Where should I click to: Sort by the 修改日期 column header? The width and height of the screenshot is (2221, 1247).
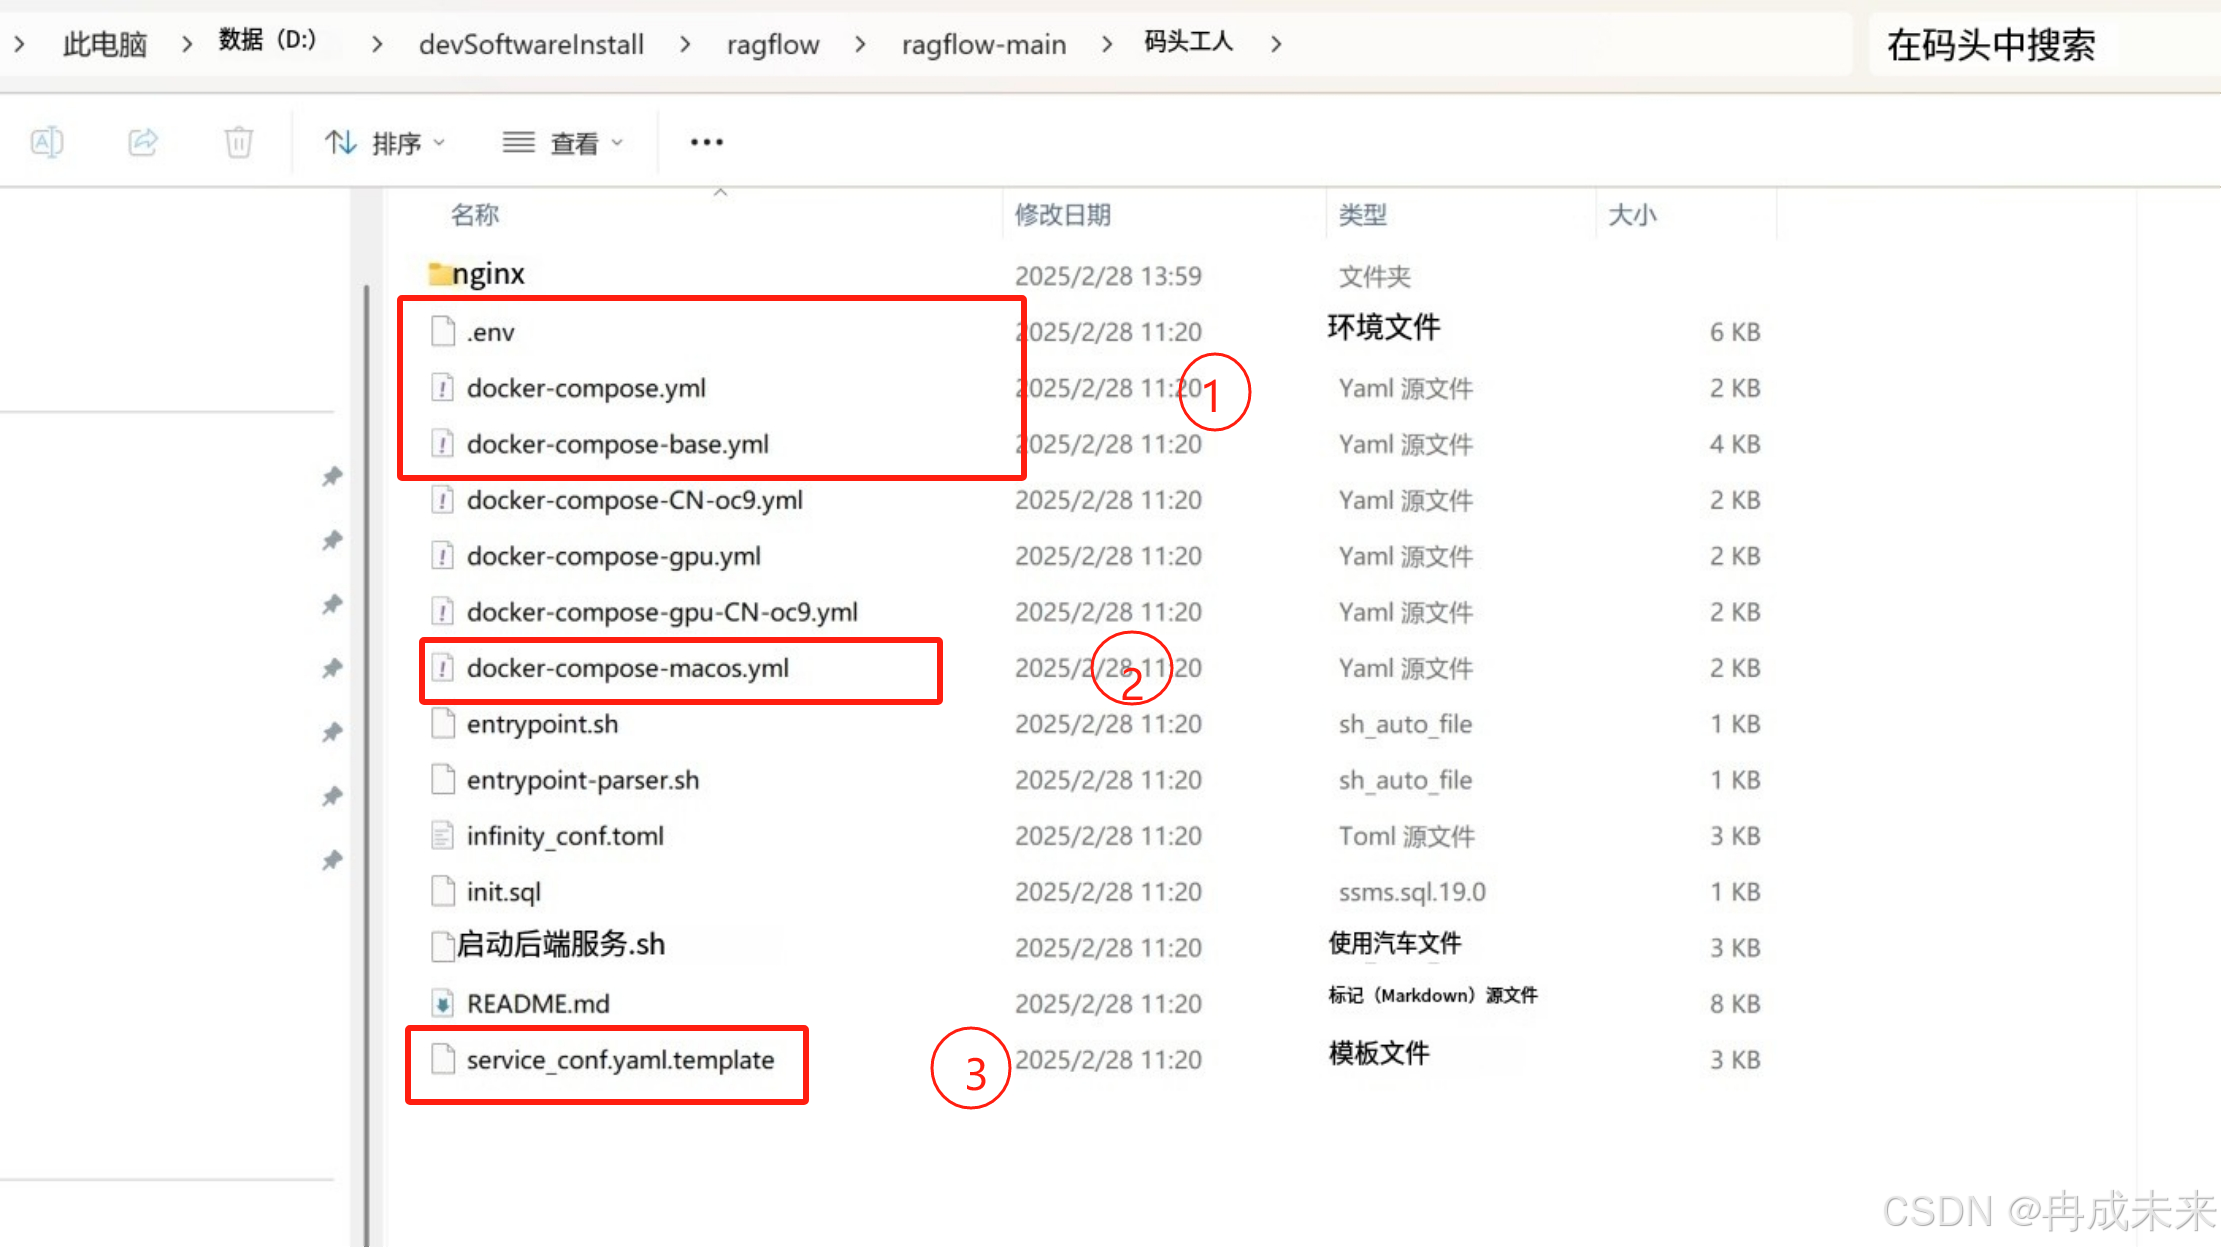[1062, 214]
